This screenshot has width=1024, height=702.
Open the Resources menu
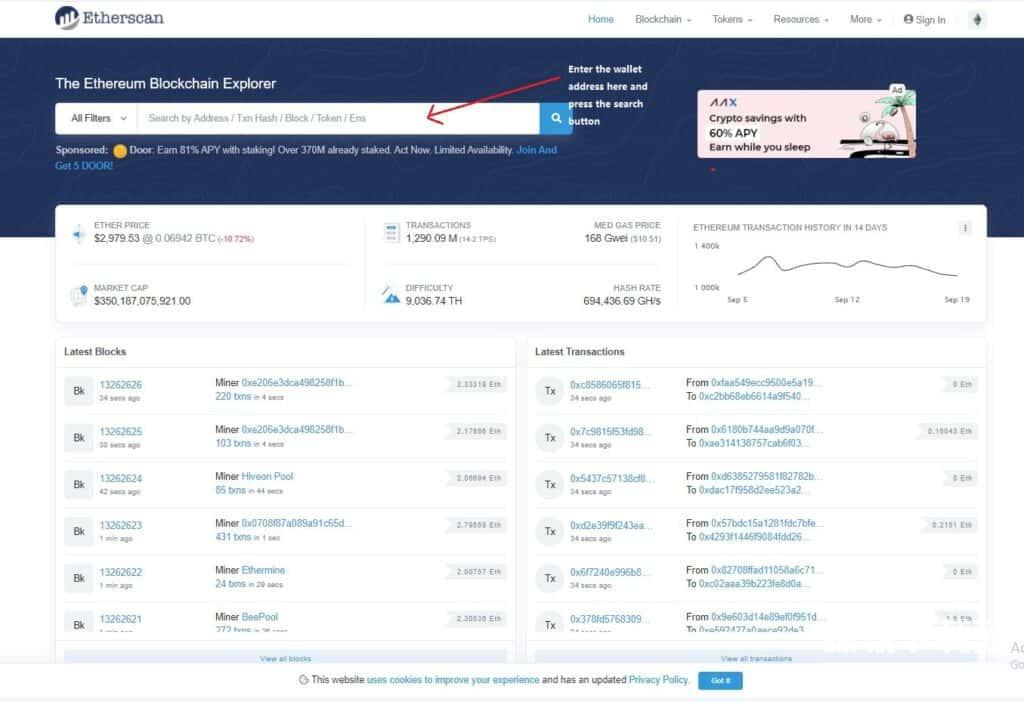[x=801, y=19]
